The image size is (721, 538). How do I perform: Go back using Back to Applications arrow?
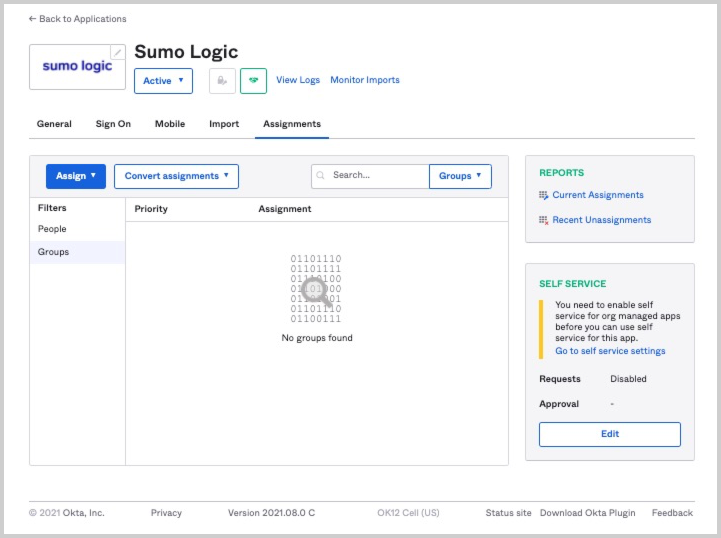pyautogui.click(x=33, y=19)
